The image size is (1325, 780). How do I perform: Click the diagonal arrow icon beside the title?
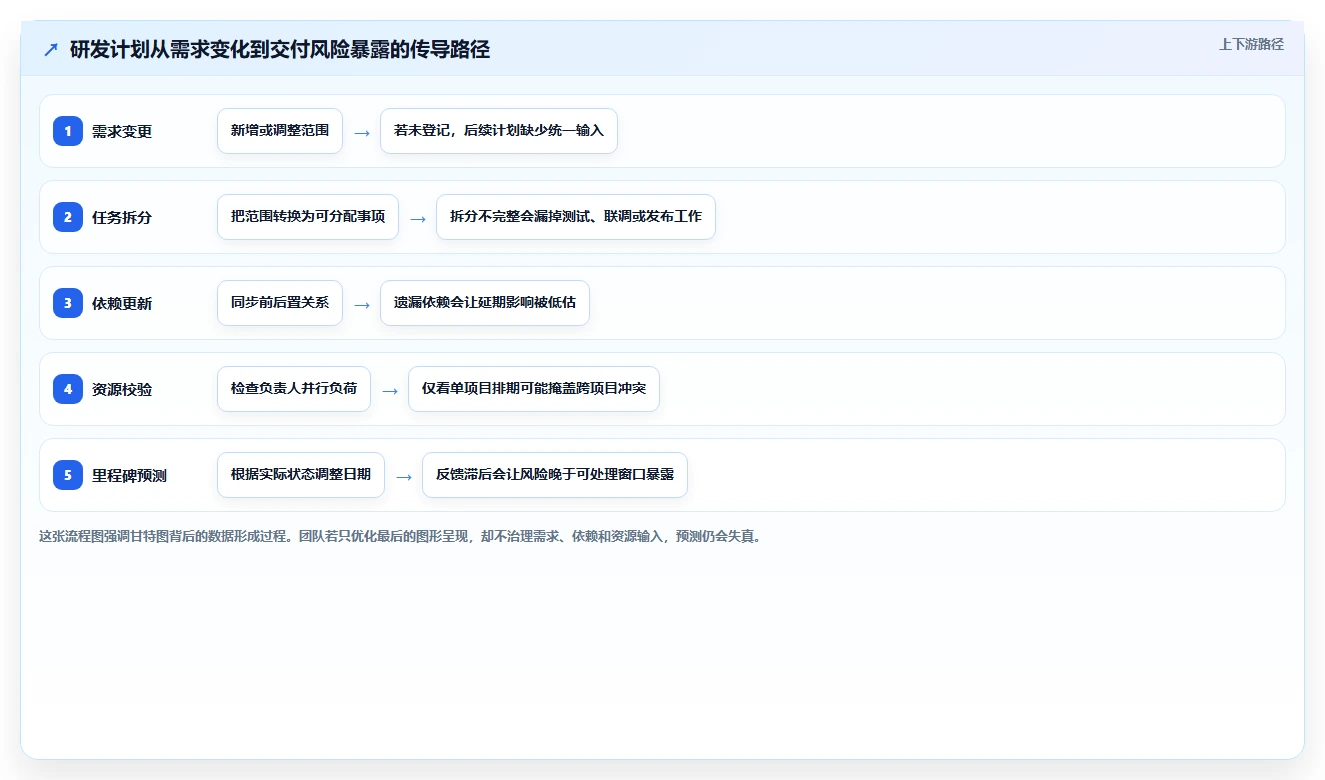pos(51,49)
